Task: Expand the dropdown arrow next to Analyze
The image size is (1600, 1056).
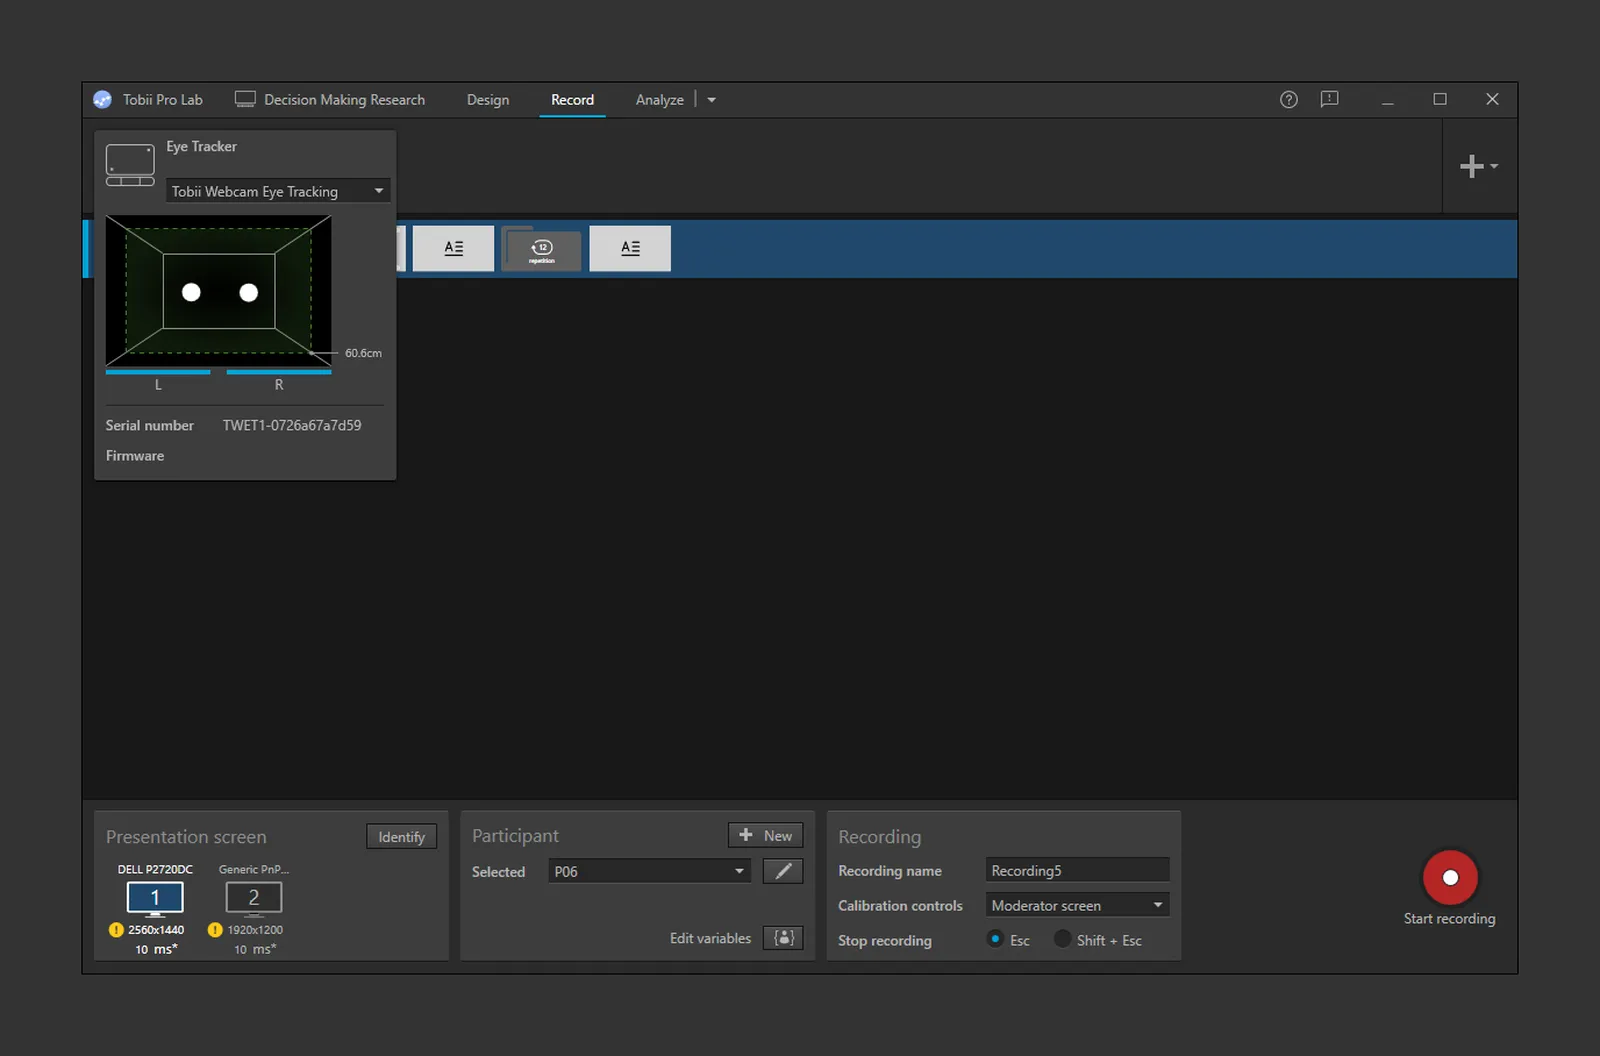Action: point(712,100)
